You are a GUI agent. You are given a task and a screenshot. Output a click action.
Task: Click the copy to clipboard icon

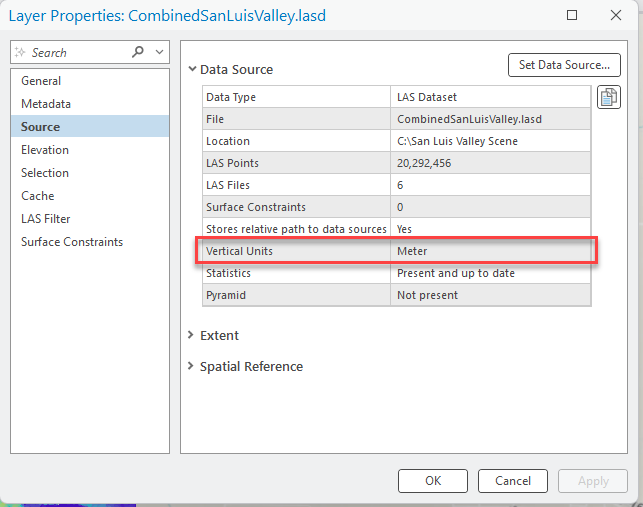tap(608, 97)
